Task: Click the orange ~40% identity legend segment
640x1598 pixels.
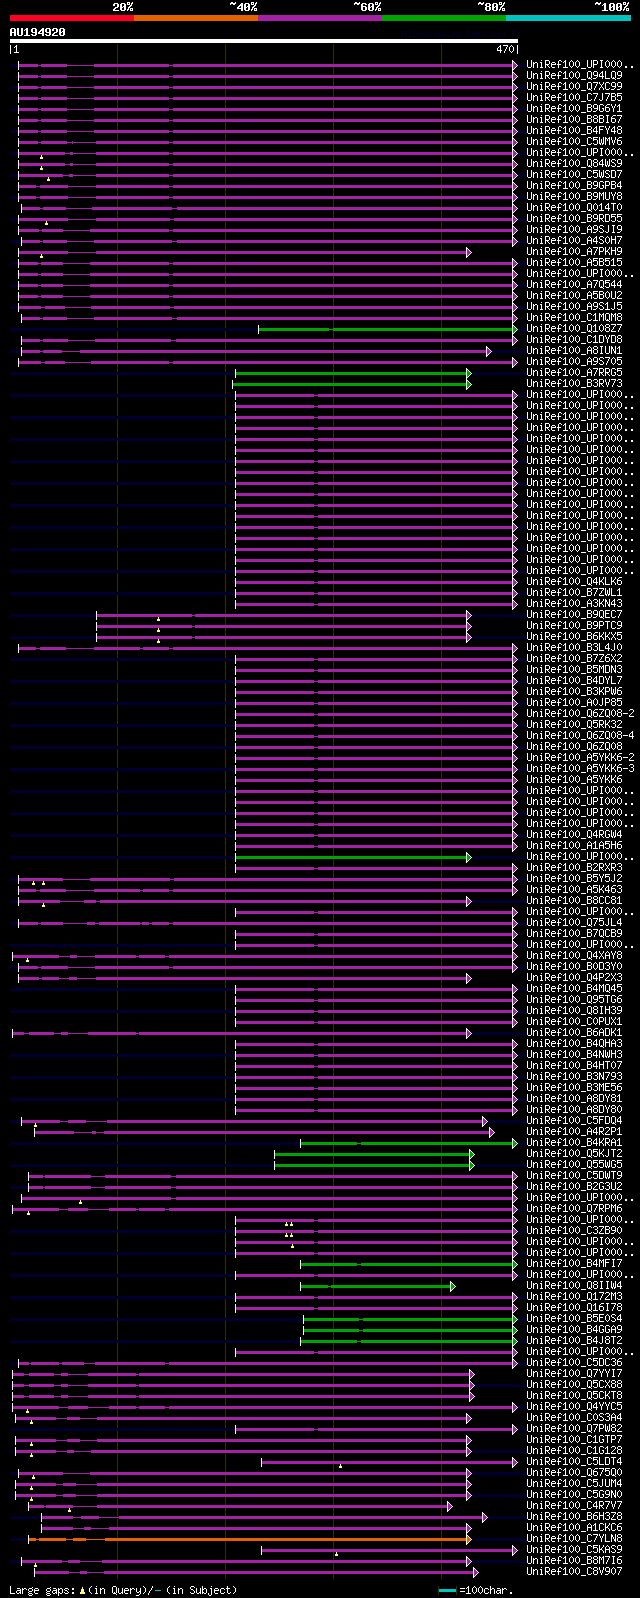Action: point(196,18)
